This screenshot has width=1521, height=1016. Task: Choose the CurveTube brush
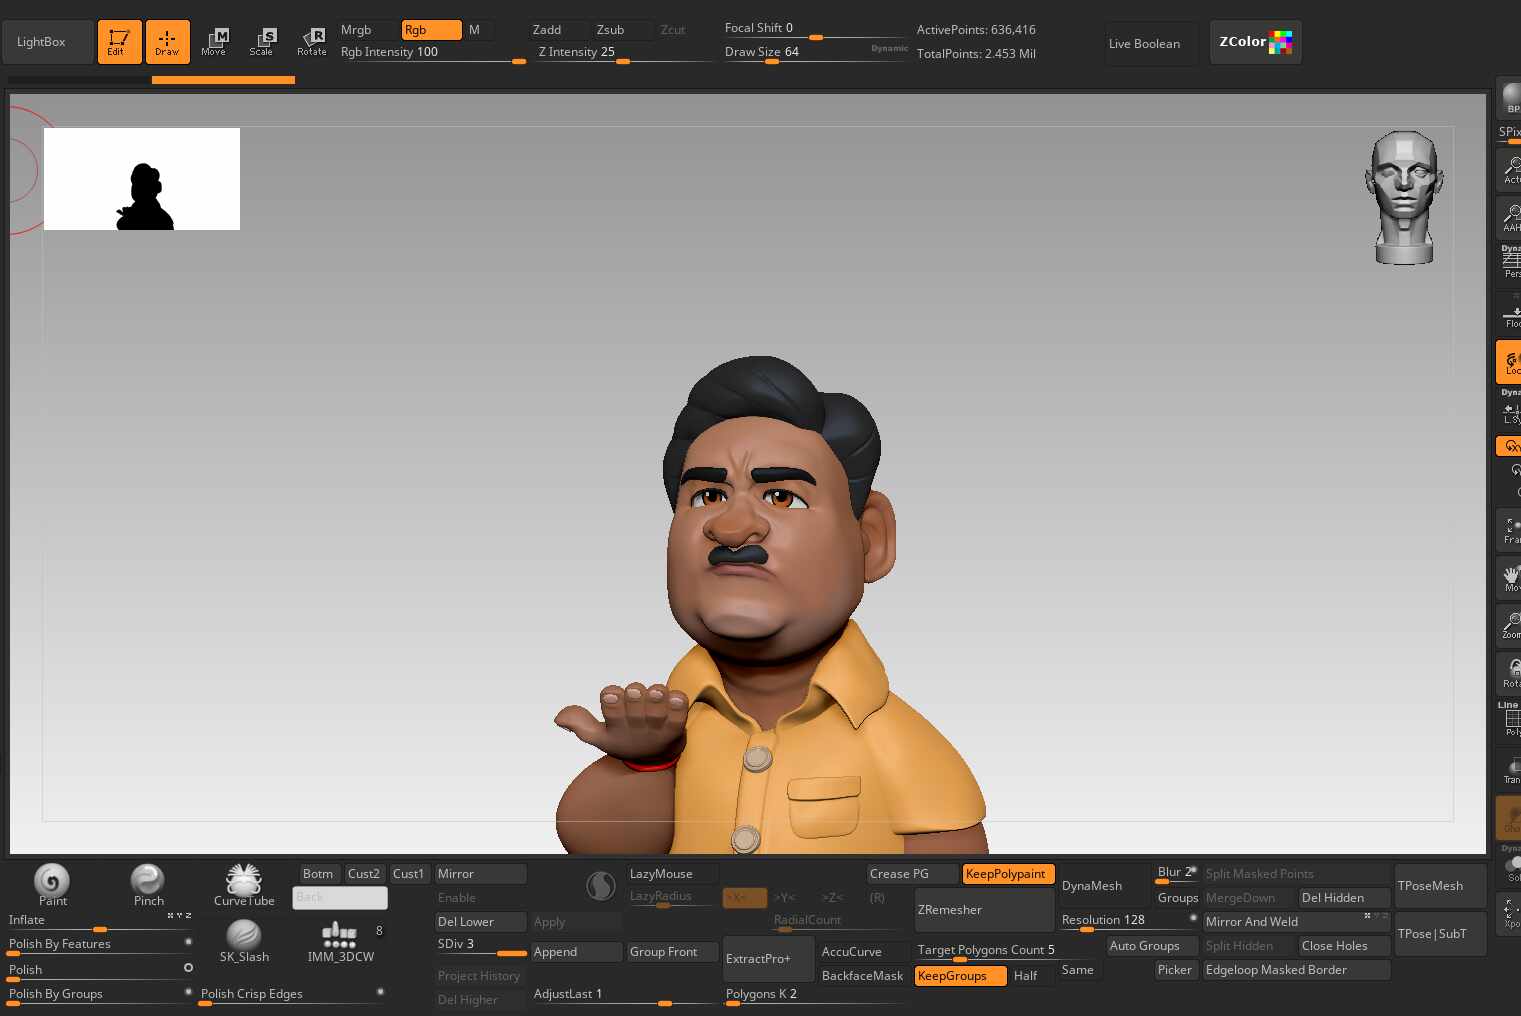point(244,880)
